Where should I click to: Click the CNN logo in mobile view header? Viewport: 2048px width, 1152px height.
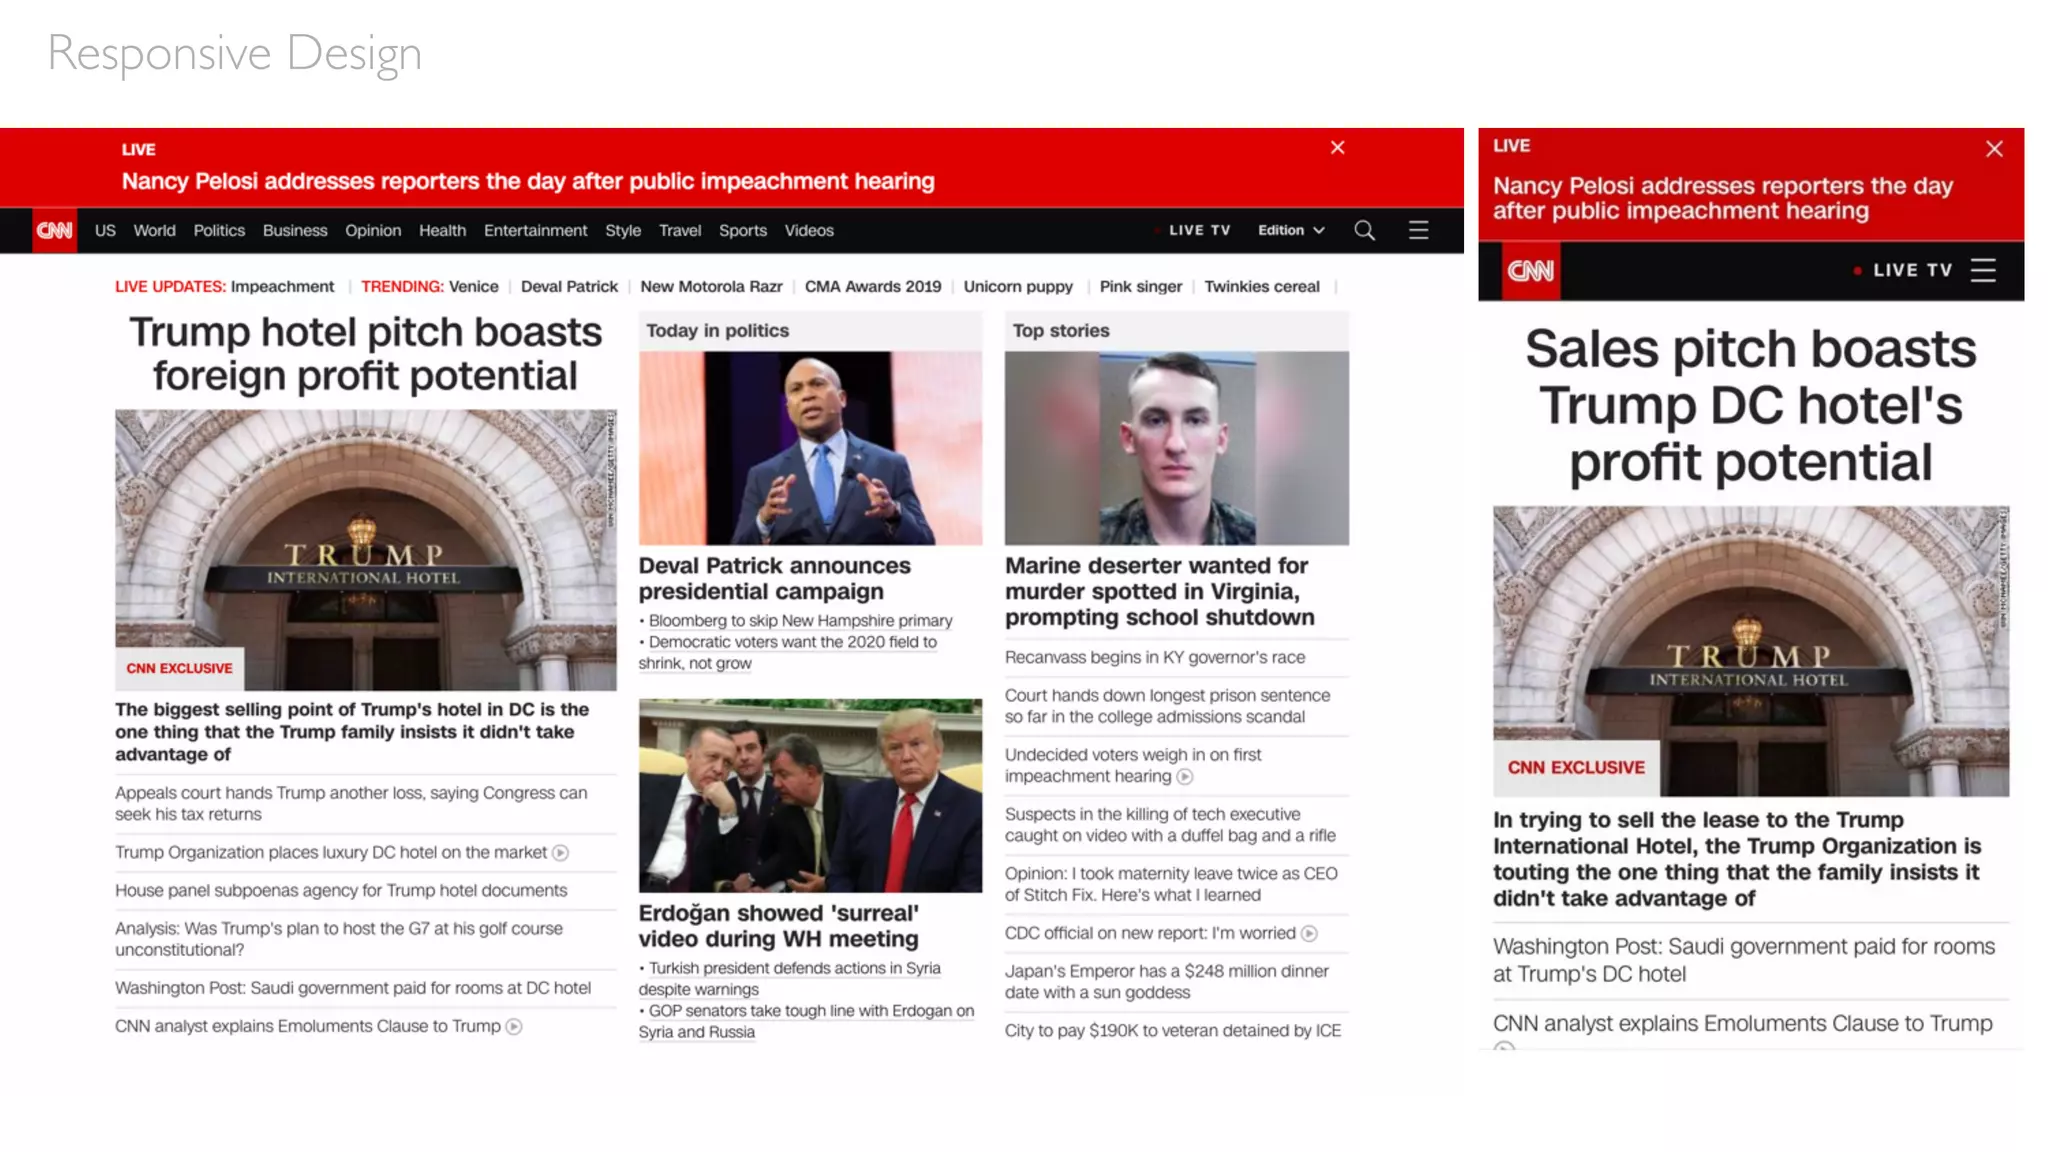pyautogui.click(x=1531, y=271)
